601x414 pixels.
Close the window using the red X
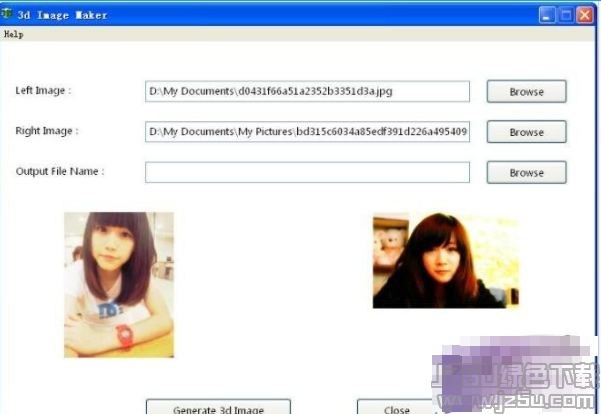584,15
